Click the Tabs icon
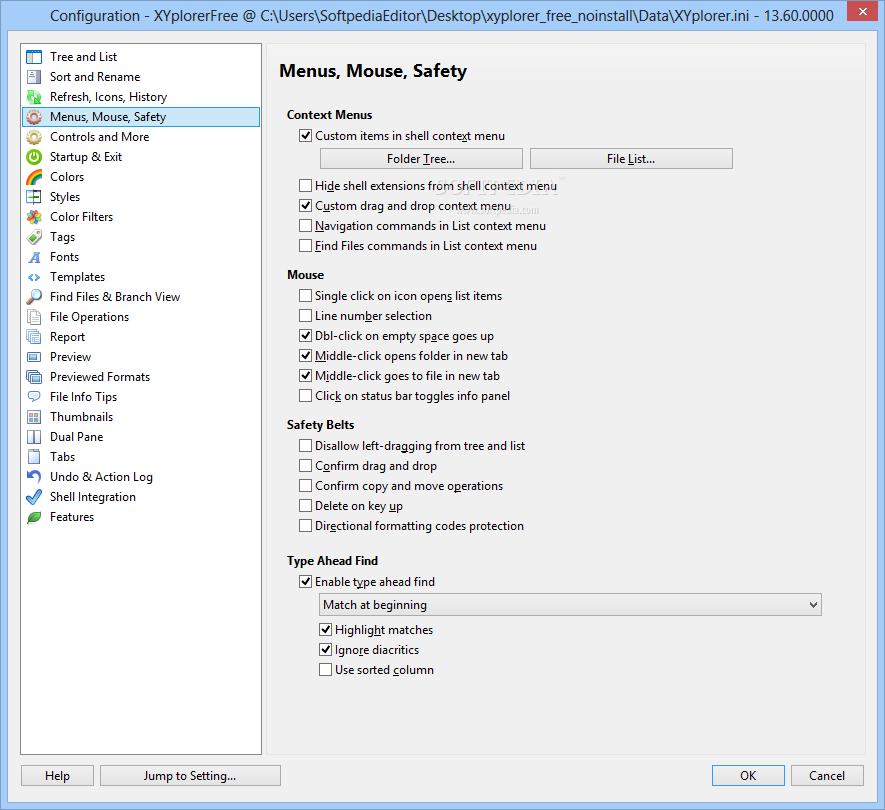This screenshot has height=810, width=885. (34, 457)
